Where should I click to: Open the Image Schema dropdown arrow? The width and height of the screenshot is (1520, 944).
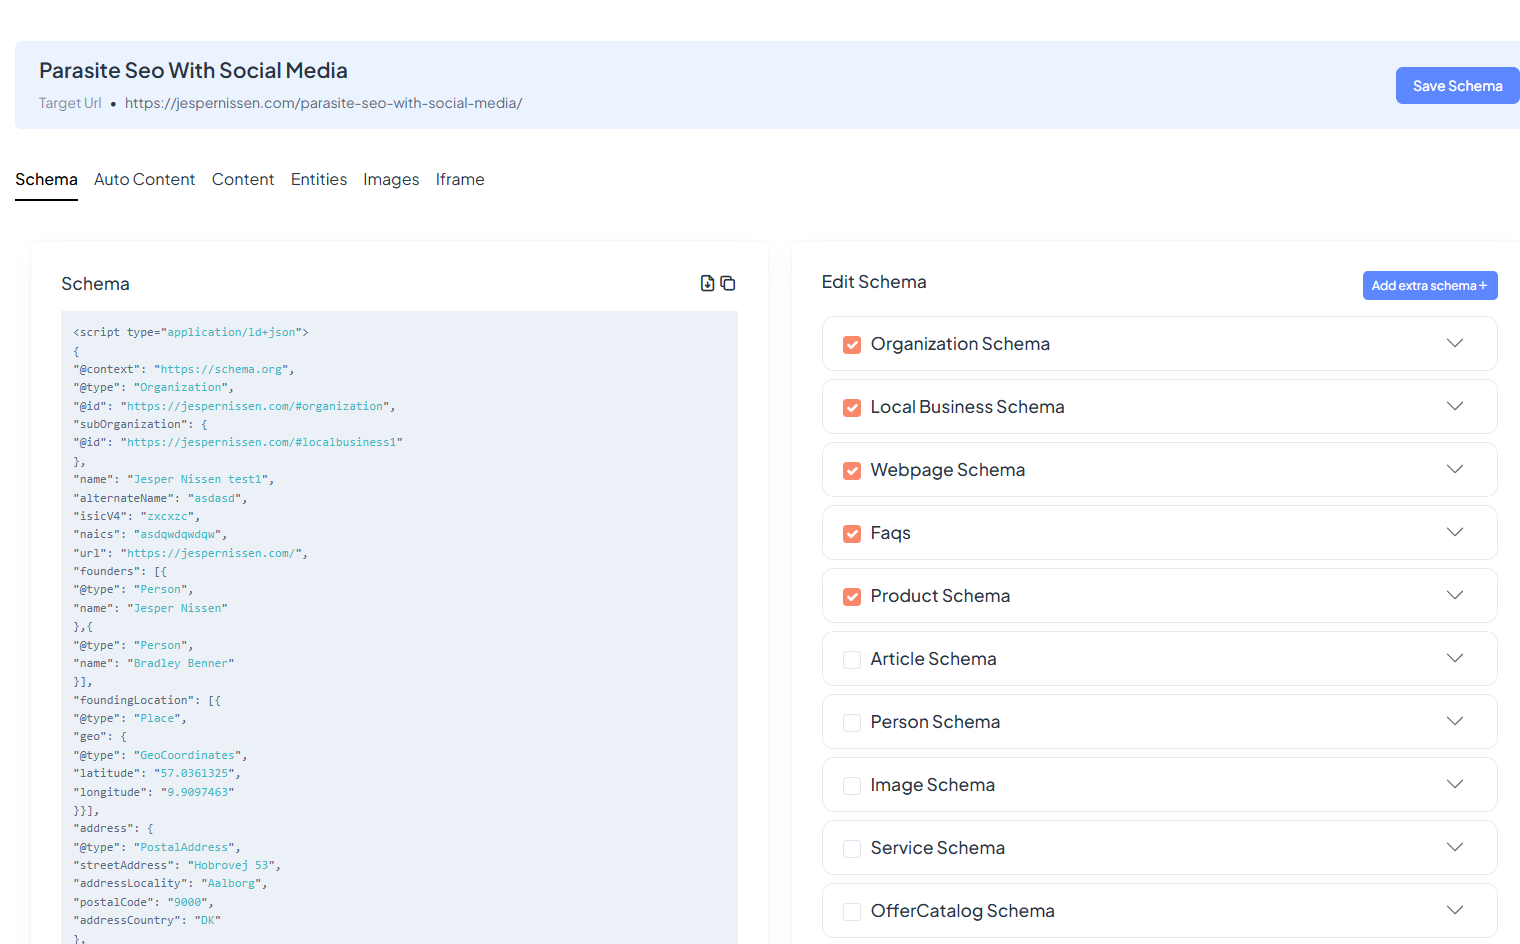click(x=1454, y=784)
